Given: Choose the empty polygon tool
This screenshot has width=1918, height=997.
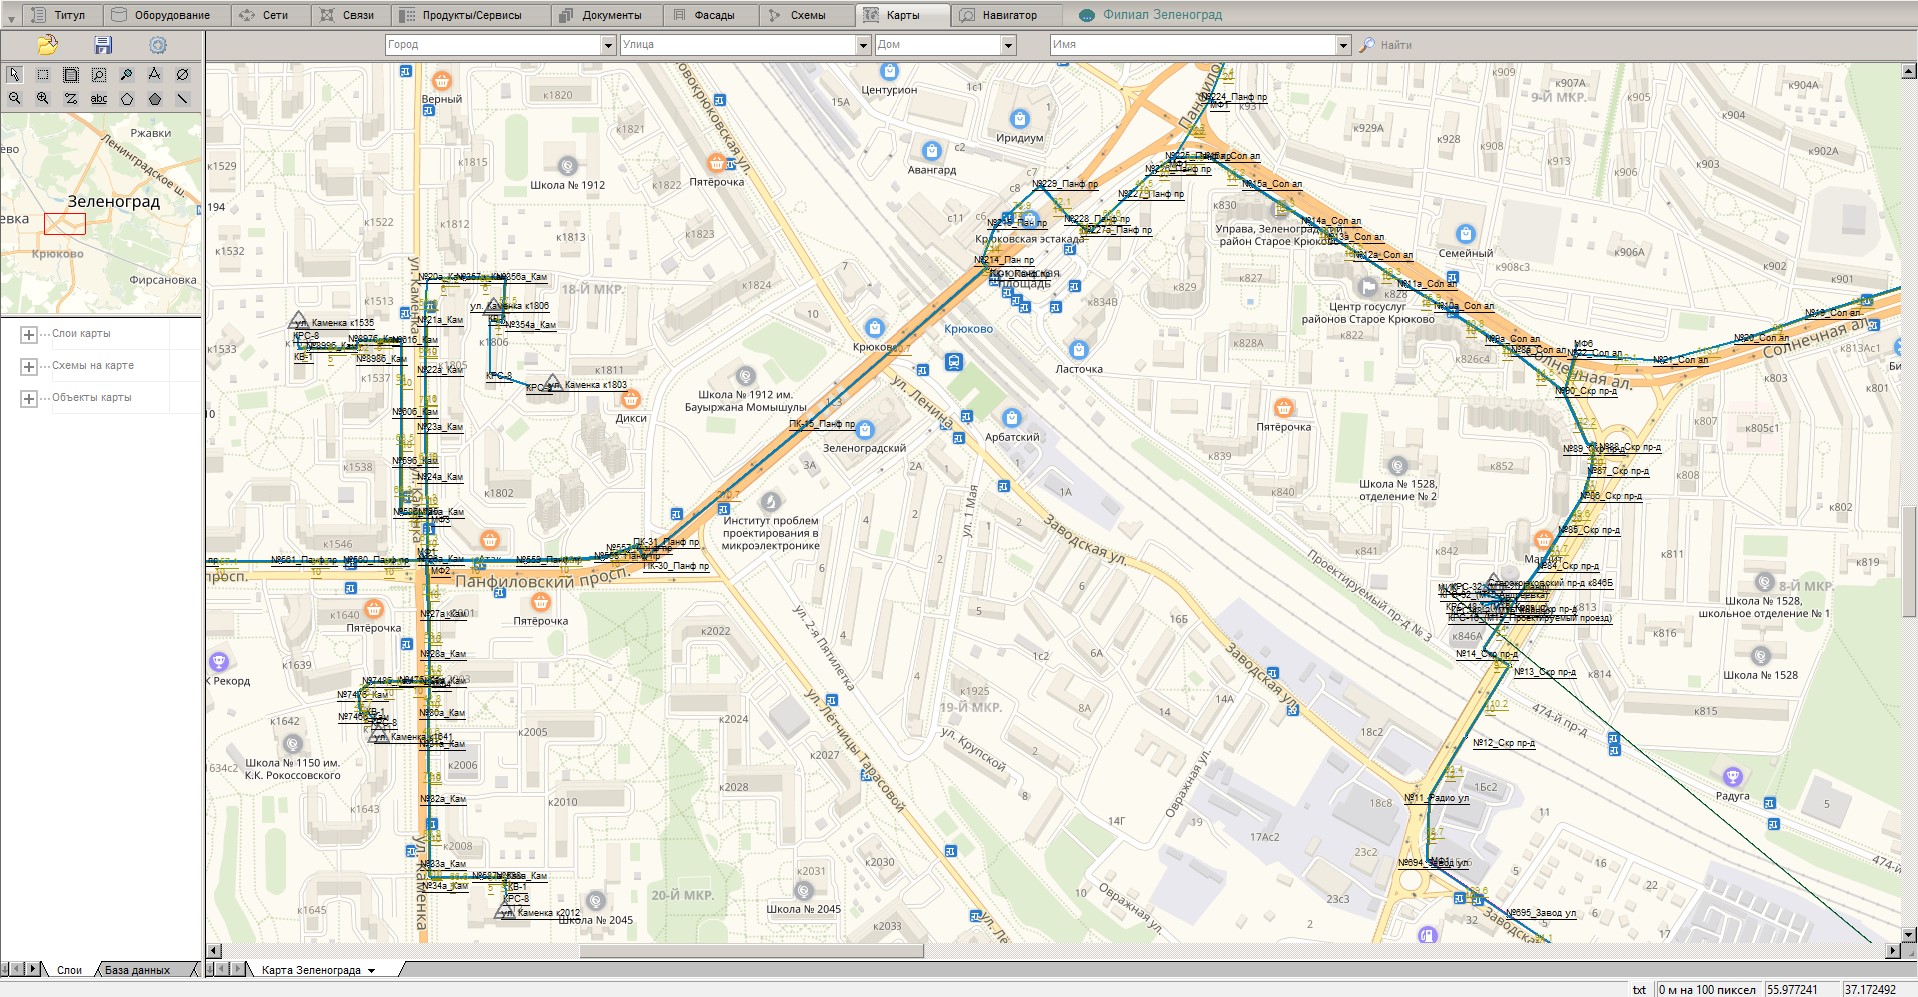Looking at the screenshot, I should (x=126, y=99).
